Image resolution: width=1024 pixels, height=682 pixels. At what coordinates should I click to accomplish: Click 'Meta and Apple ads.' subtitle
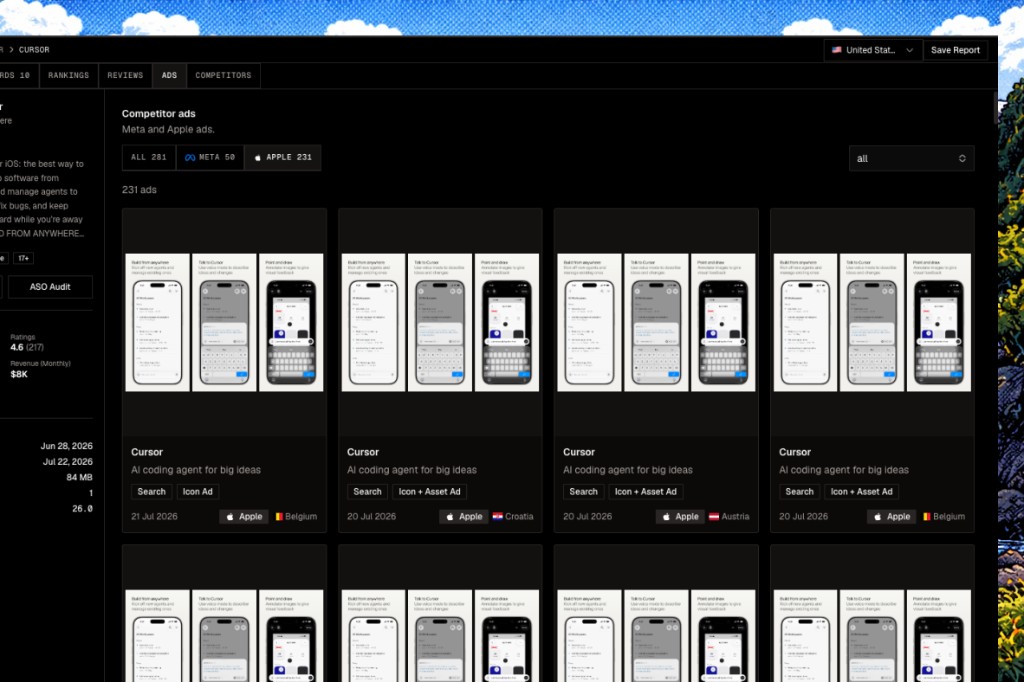[168, 129]
